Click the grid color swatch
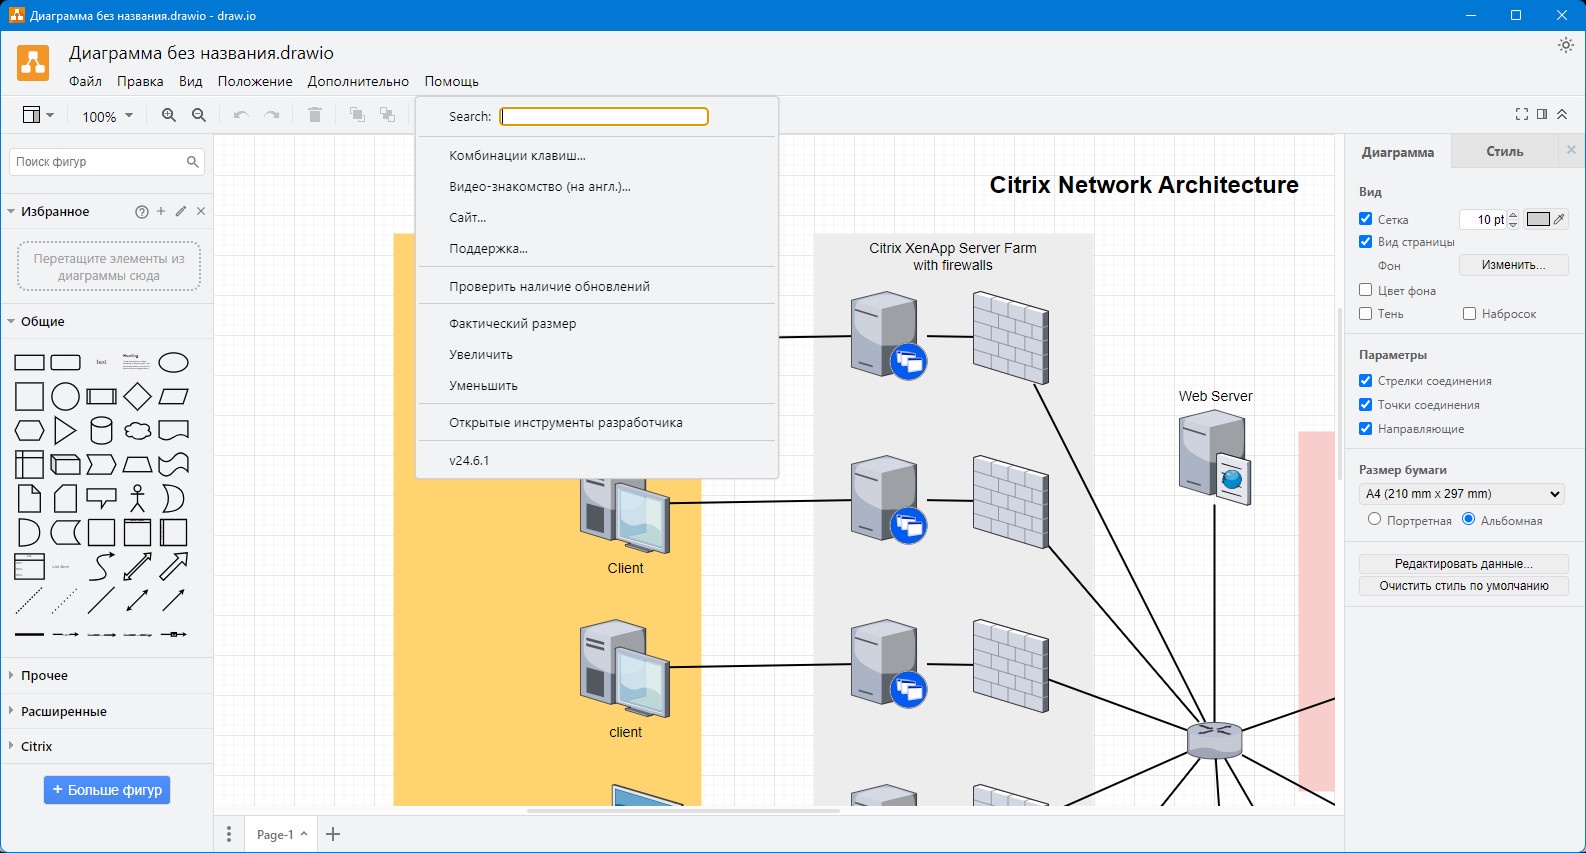This screenshot has width=1586, height=853. point(1539,220)
